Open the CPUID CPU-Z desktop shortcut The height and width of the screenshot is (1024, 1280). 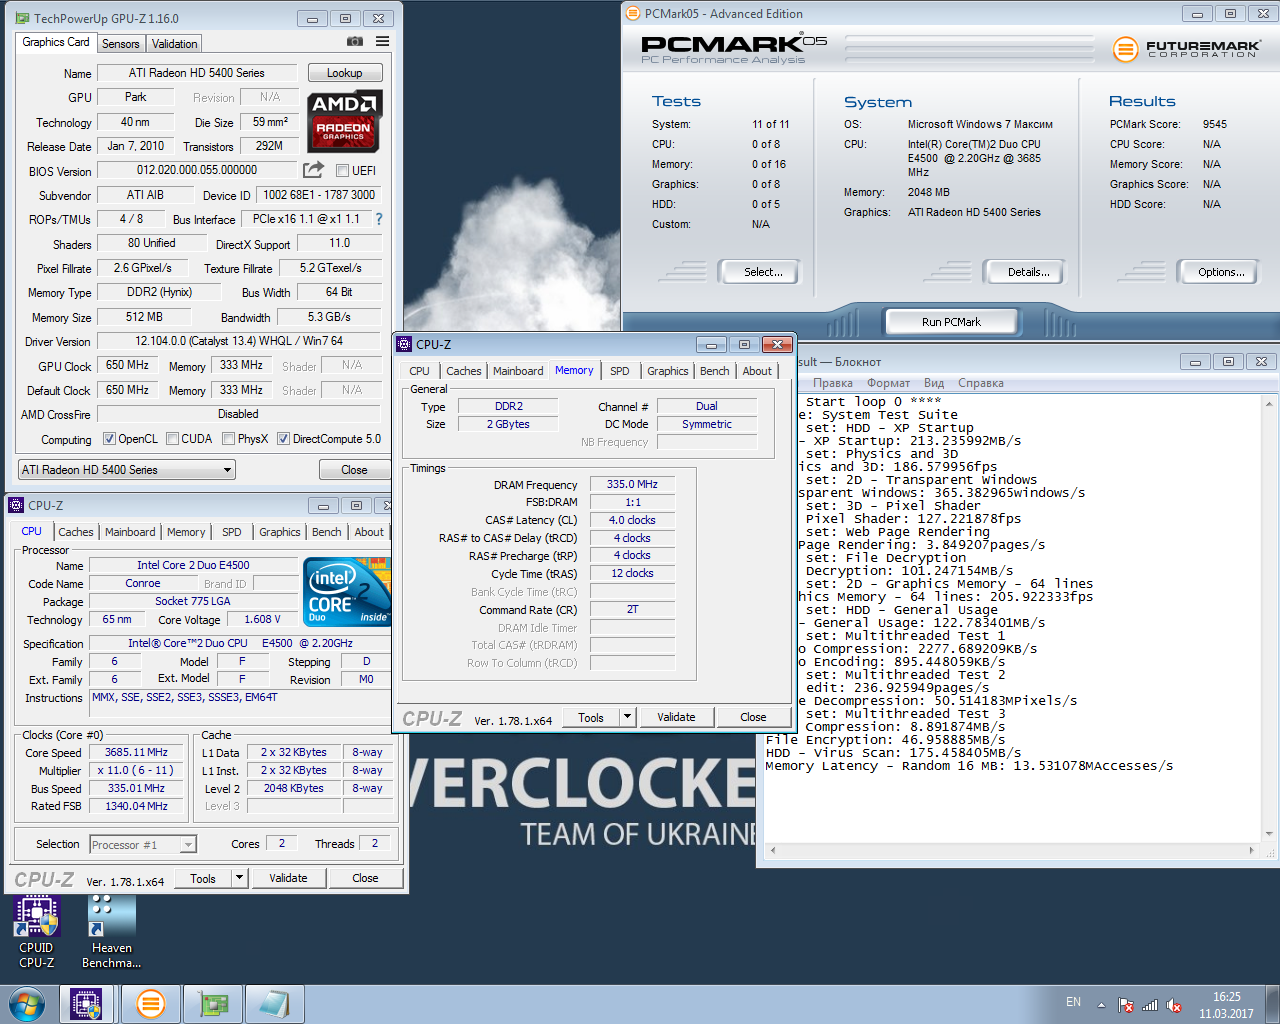(36, 932)
